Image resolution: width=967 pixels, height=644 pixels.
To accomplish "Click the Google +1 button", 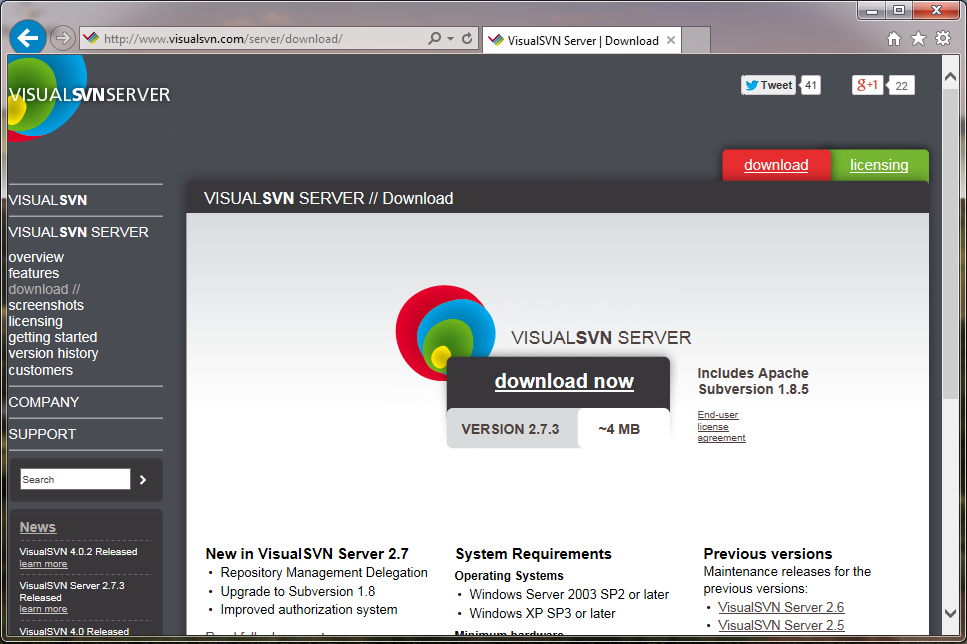I will [867, 85].
